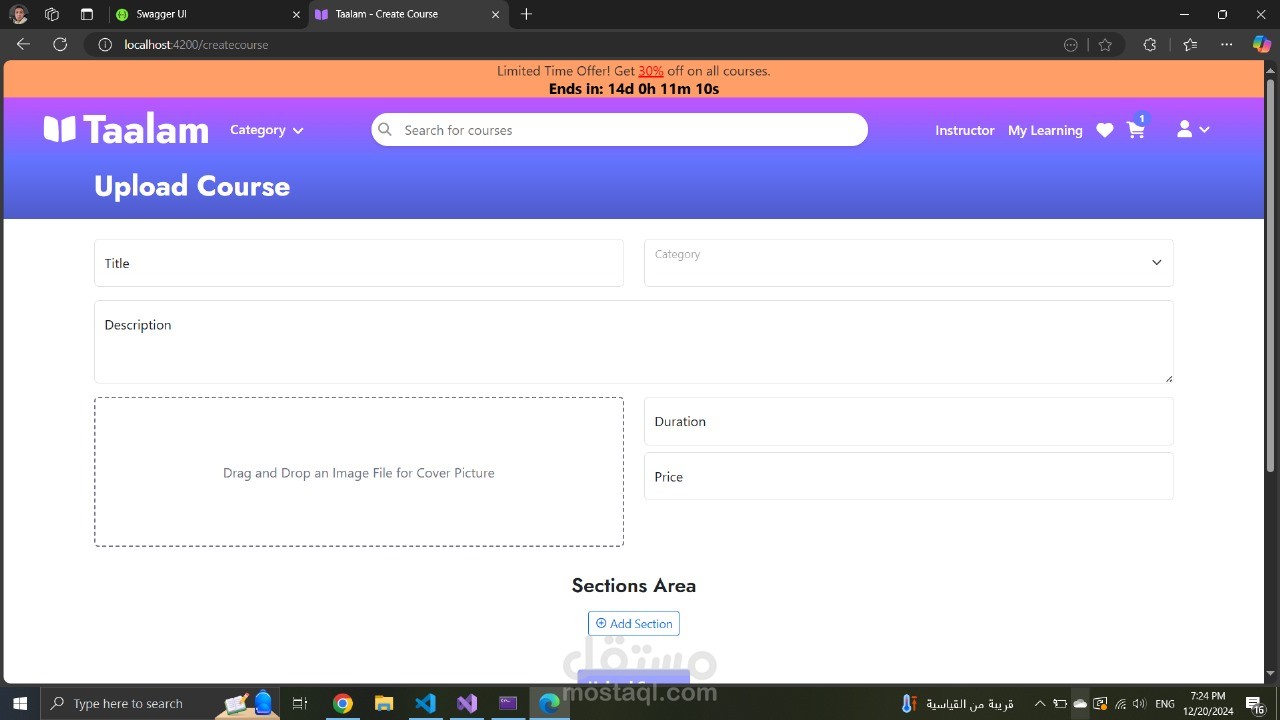The width and height of the screenshot is (1280, 720).
Task: Open My Learning link
Action: (x=1045, y=130)
